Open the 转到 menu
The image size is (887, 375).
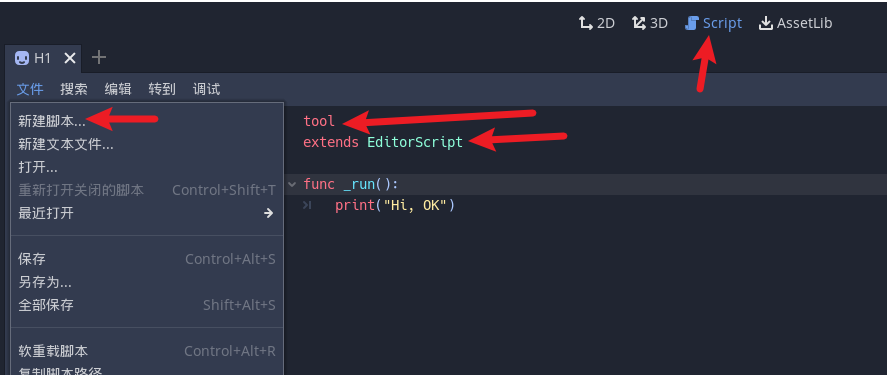(x=162, y=89)
